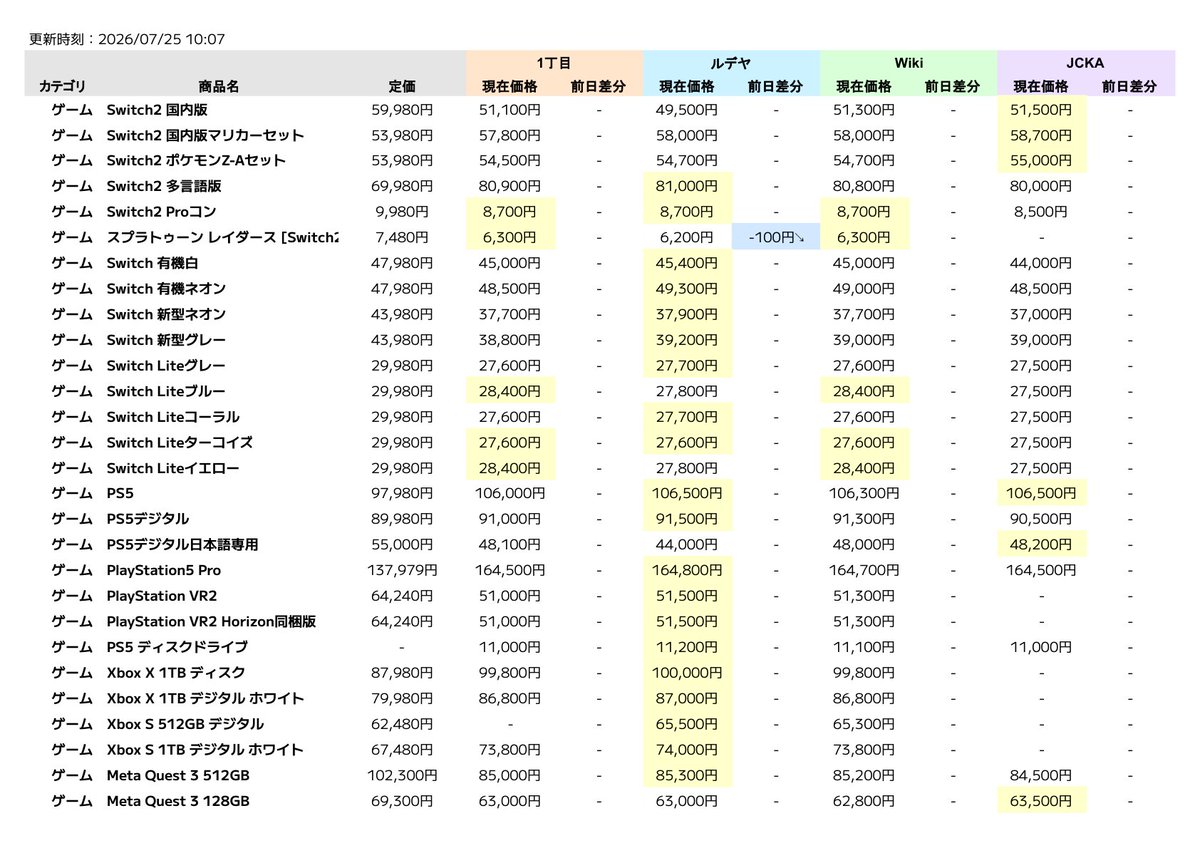Click ルデヤ price 49,500円
Viewport: 1200px width, 848px height.
(x=687, y=109)
